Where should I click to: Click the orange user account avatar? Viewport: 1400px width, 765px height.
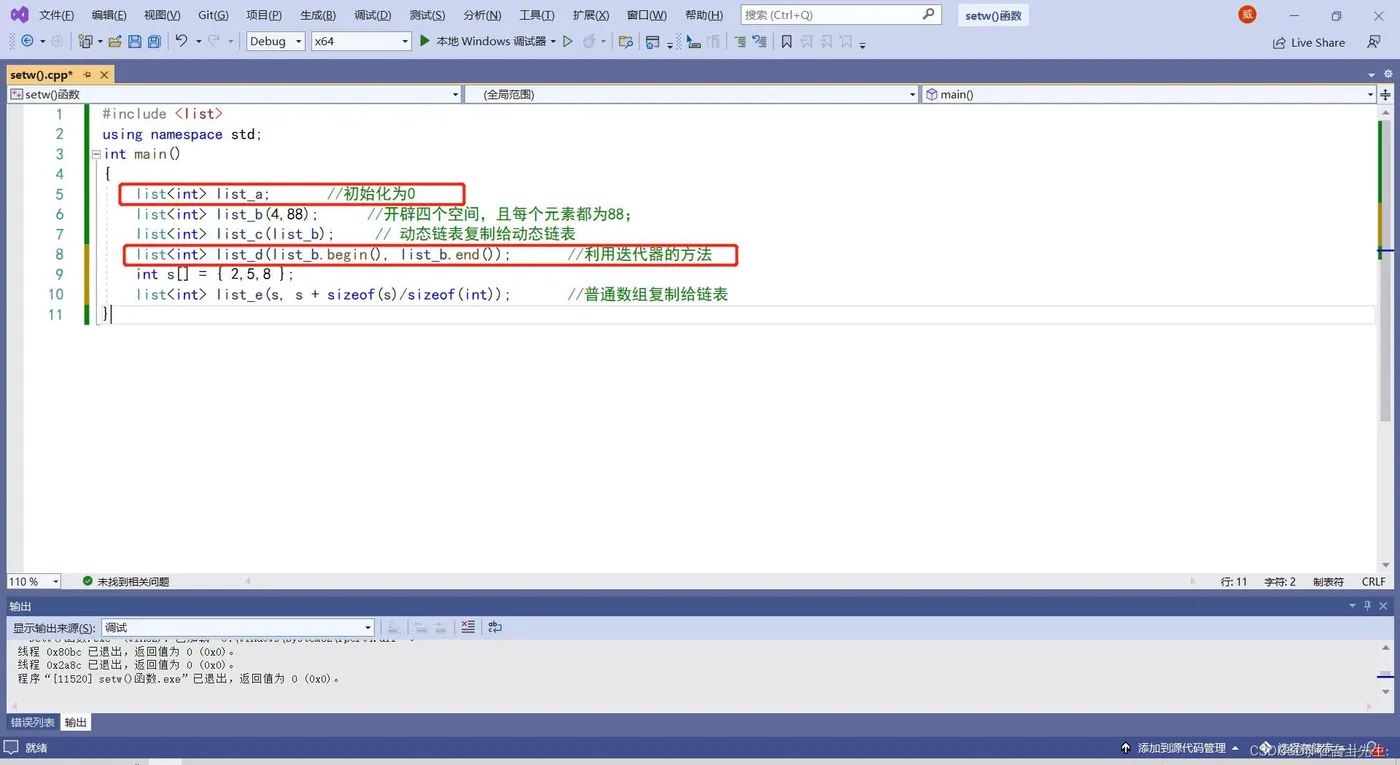tap(1247, 14)
